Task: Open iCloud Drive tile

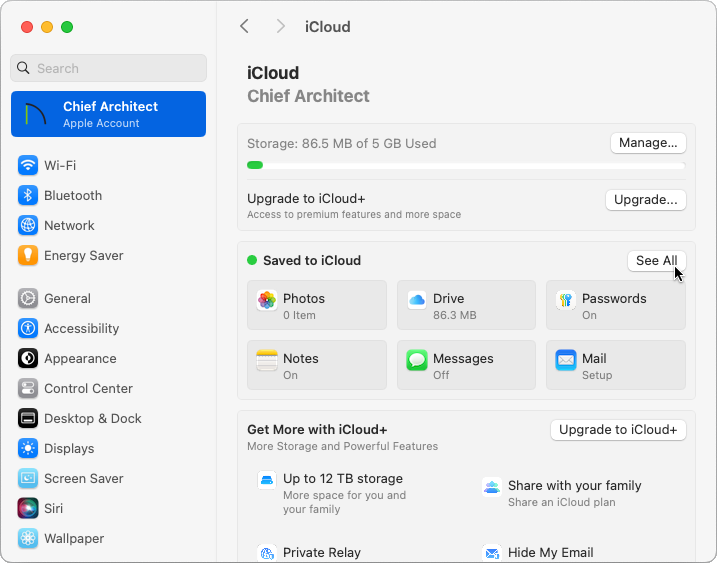Action: (466, 305)
